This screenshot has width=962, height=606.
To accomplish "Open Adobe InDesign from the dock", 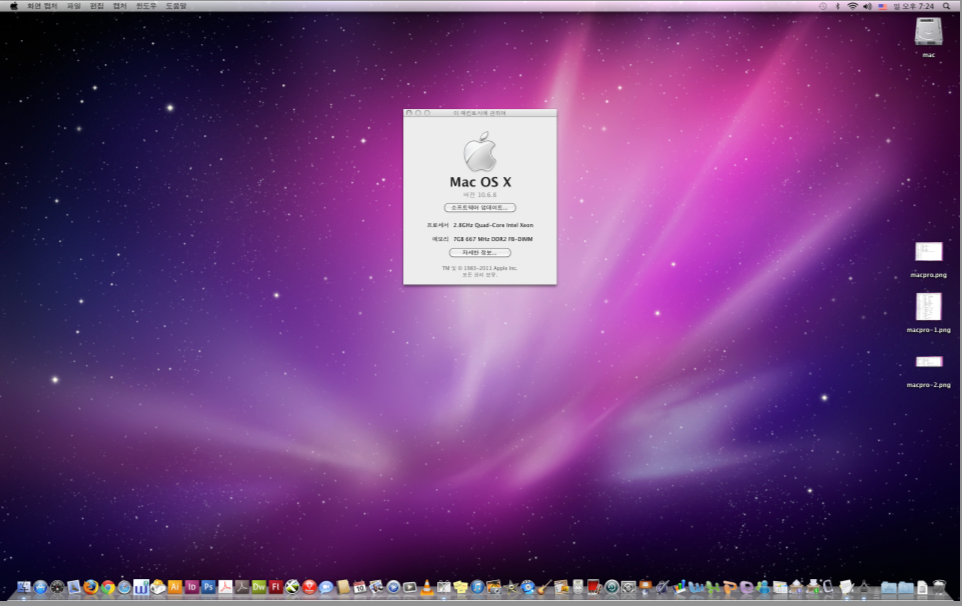I will pyautogui.click(x=192, y=587).
